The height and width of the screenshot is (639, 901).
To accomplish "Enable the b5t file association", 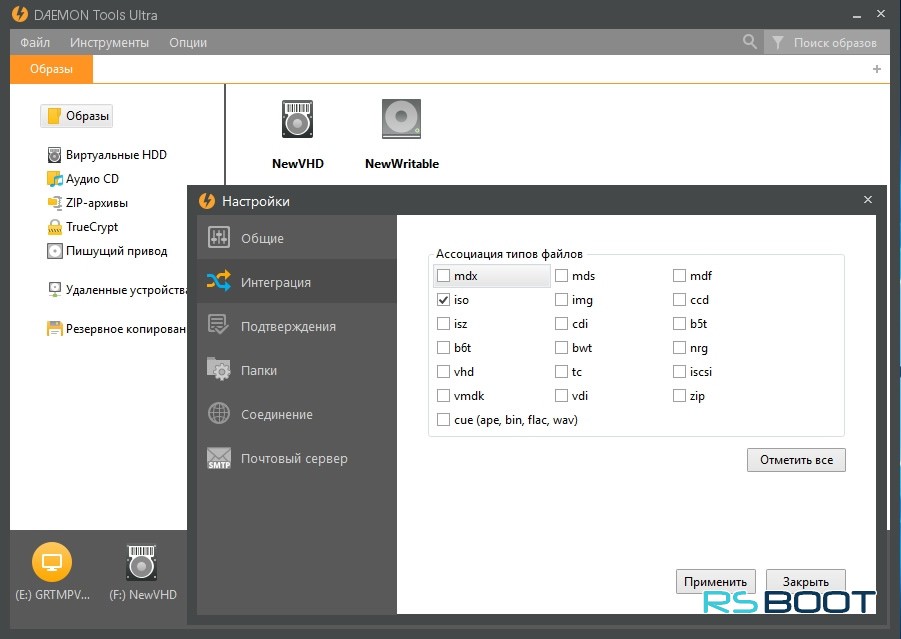I will pos(679,324).
